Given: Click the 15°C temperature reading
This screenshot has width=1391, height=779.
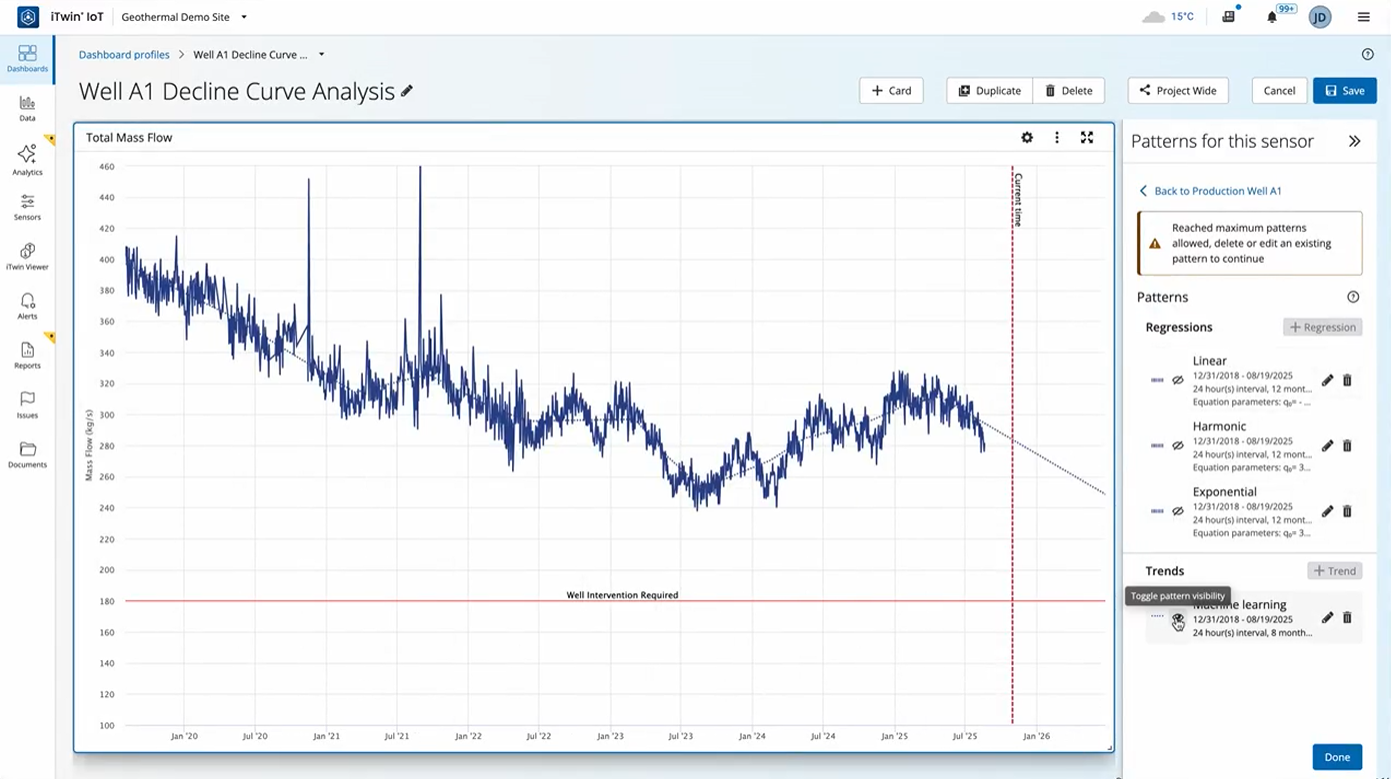Looking at the screenshot, I should pyautogui.click(x=1182, y=17).
